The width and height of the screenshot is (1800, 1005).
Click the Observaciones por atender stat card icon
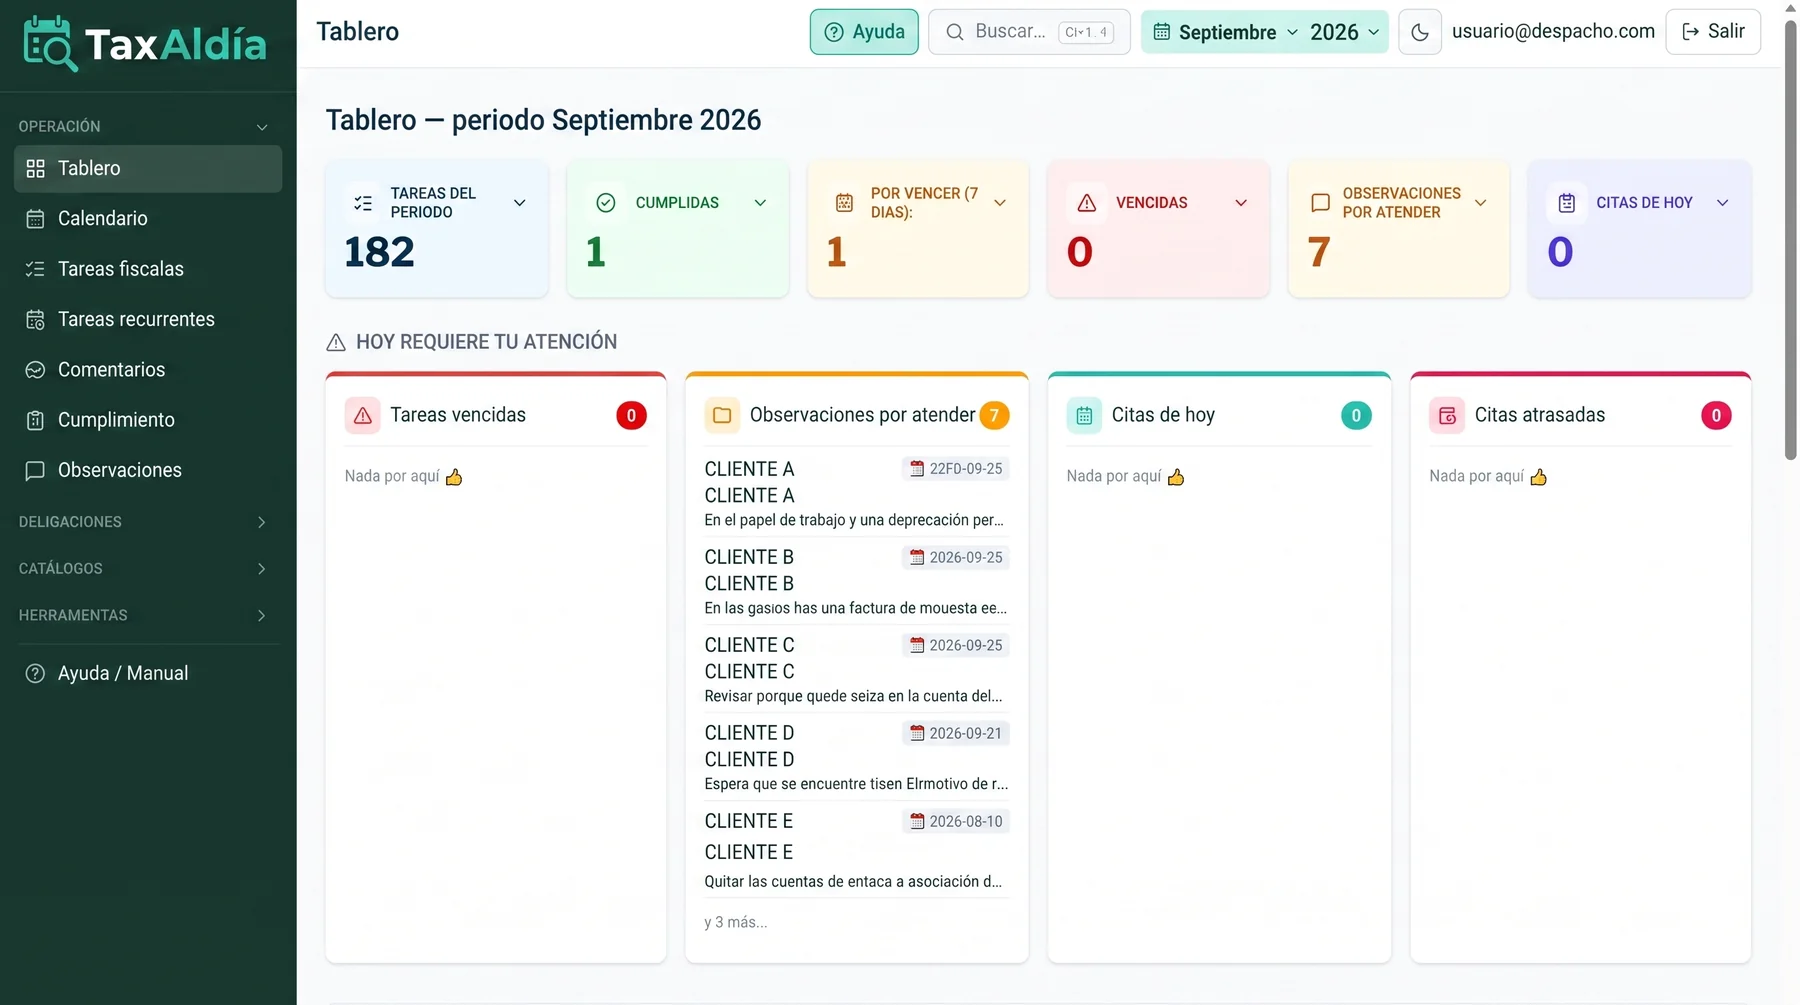1320,203
